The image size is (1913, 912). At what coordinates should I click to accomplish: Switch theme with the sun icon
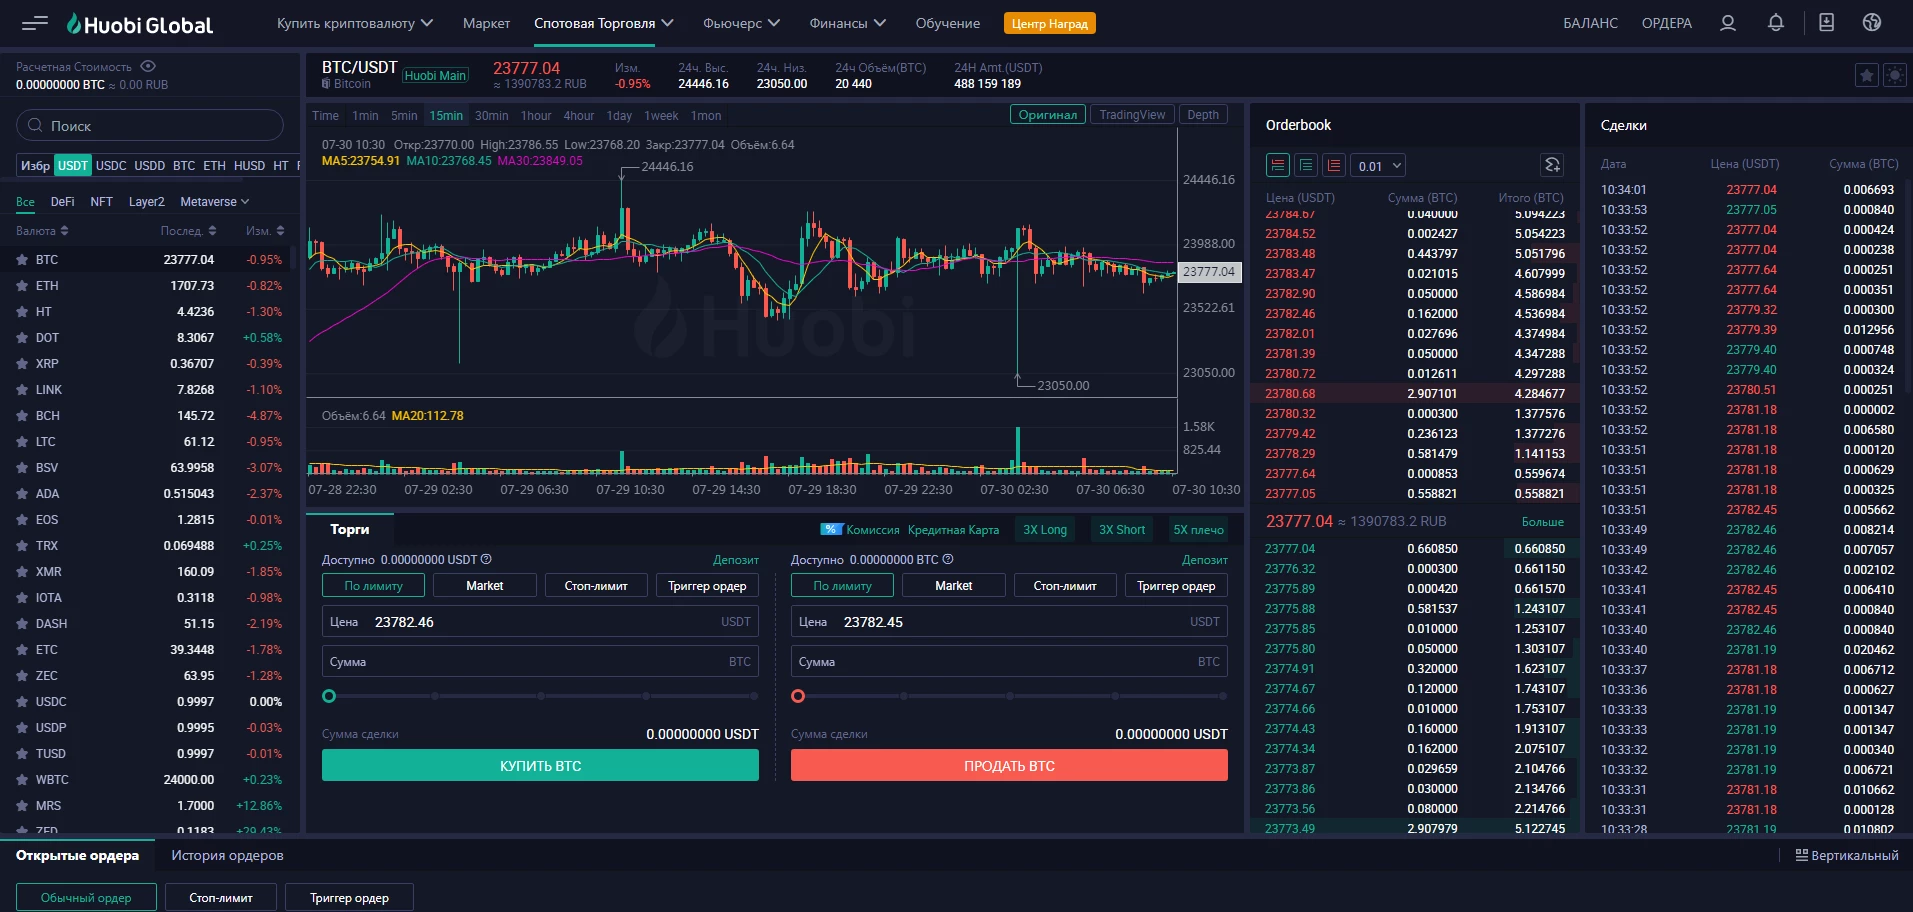pos(1894,75)
